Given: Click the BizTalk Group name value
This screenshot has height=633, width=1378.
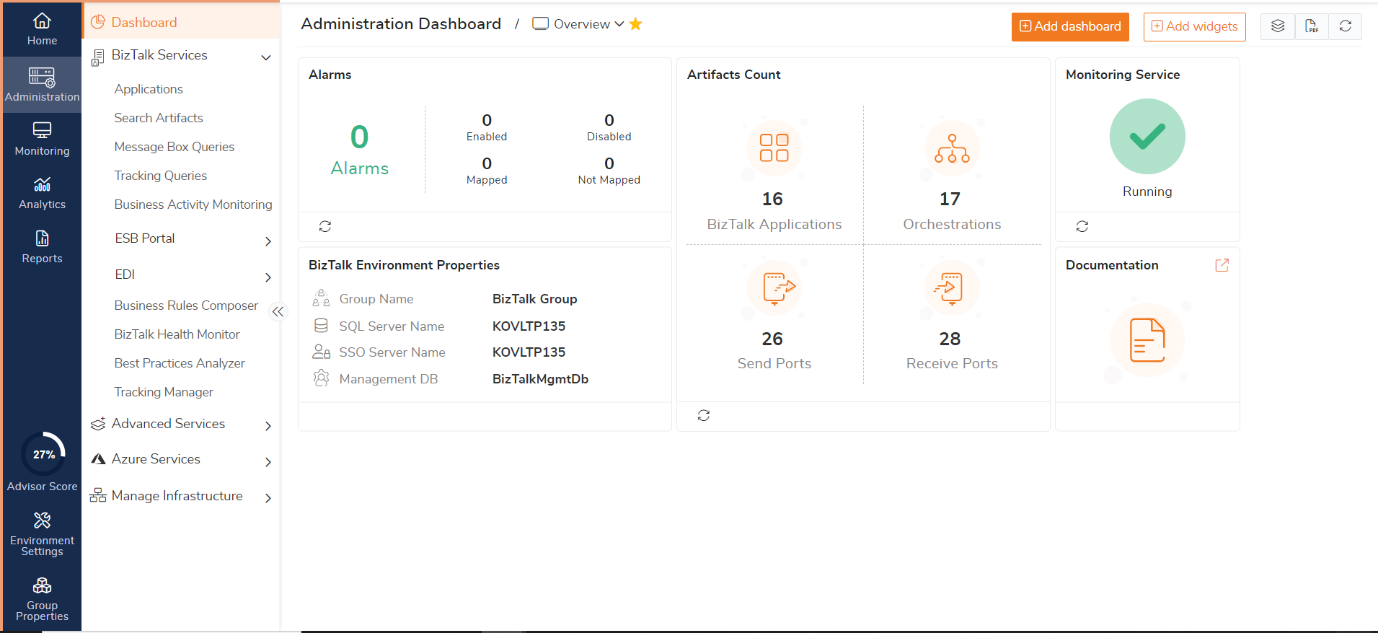Looking at the screenshot, I should tap(535, 299).
